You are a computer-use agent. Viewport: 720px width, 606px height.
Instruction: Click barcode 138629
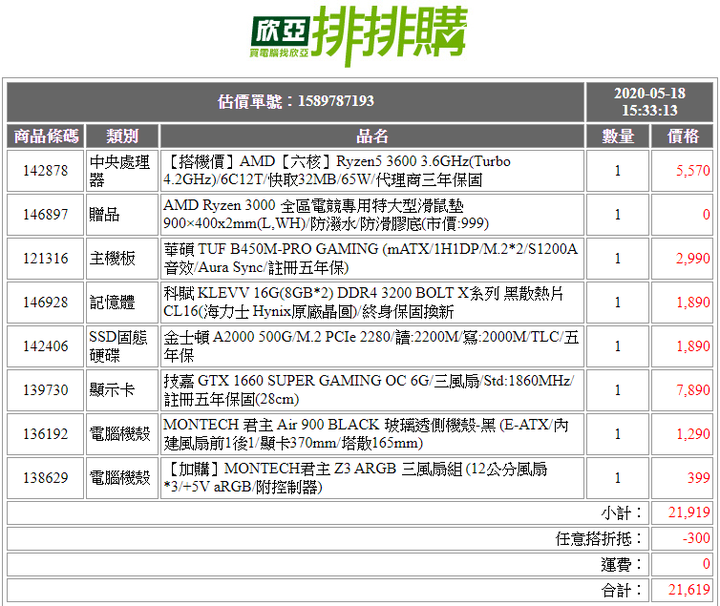pyautogui.click(x=46, y=478)
